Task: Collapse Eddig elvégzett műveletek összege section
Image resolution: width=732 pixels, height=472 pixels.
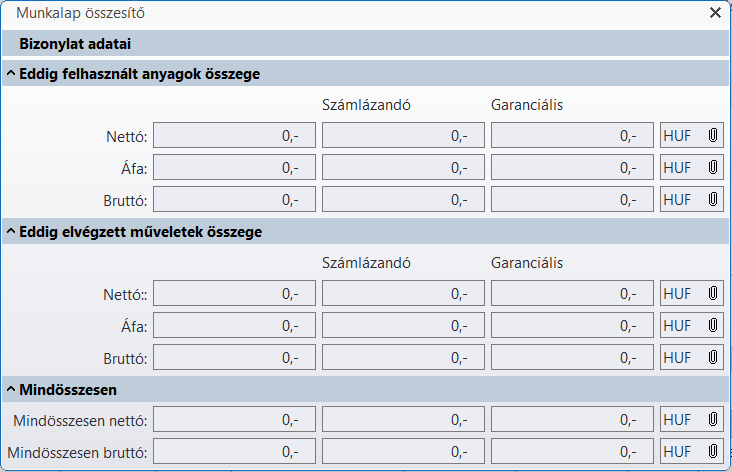Action: (10, 232)
